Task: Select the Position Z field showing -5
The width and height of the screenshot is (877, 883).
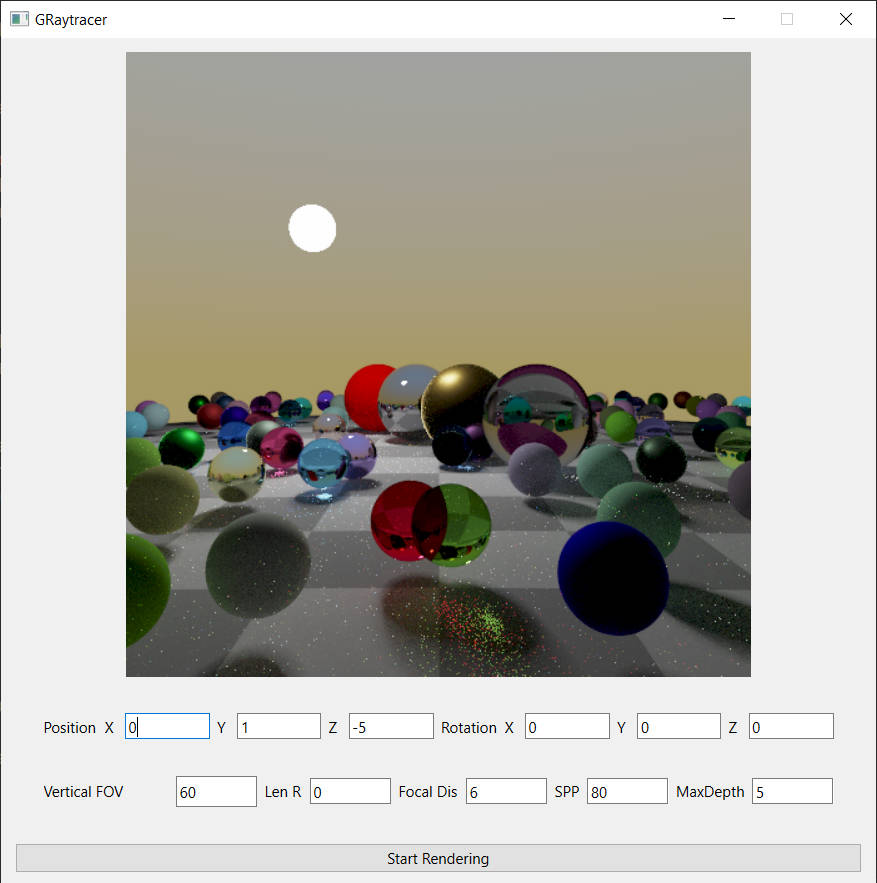Action: (390, 727)
